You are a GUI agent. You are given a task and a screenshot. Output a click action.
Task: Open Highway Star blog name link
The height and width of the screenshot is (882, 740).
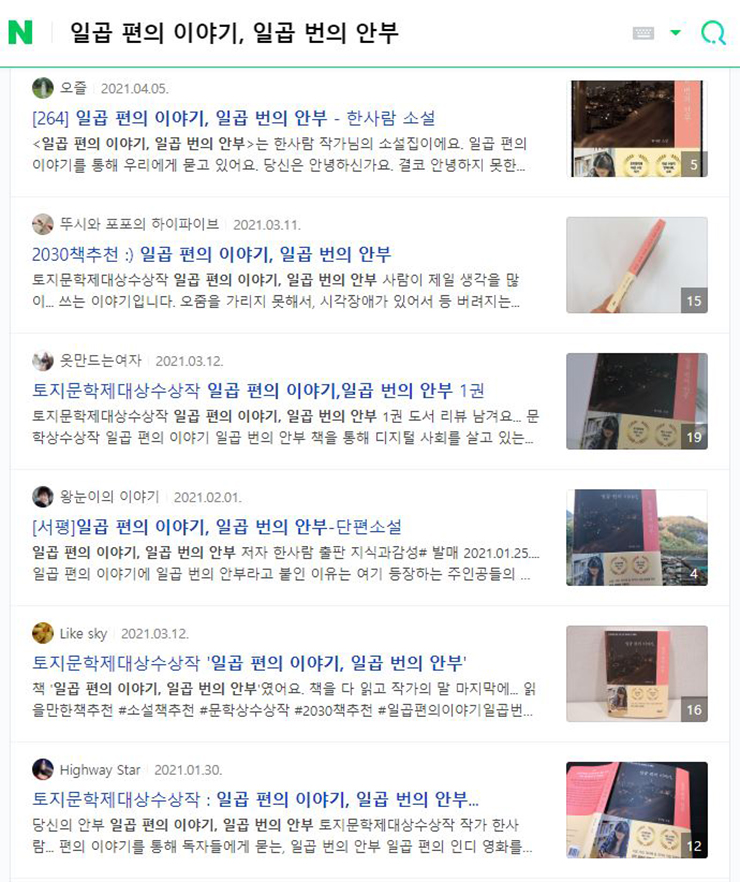tap(100, 770)
